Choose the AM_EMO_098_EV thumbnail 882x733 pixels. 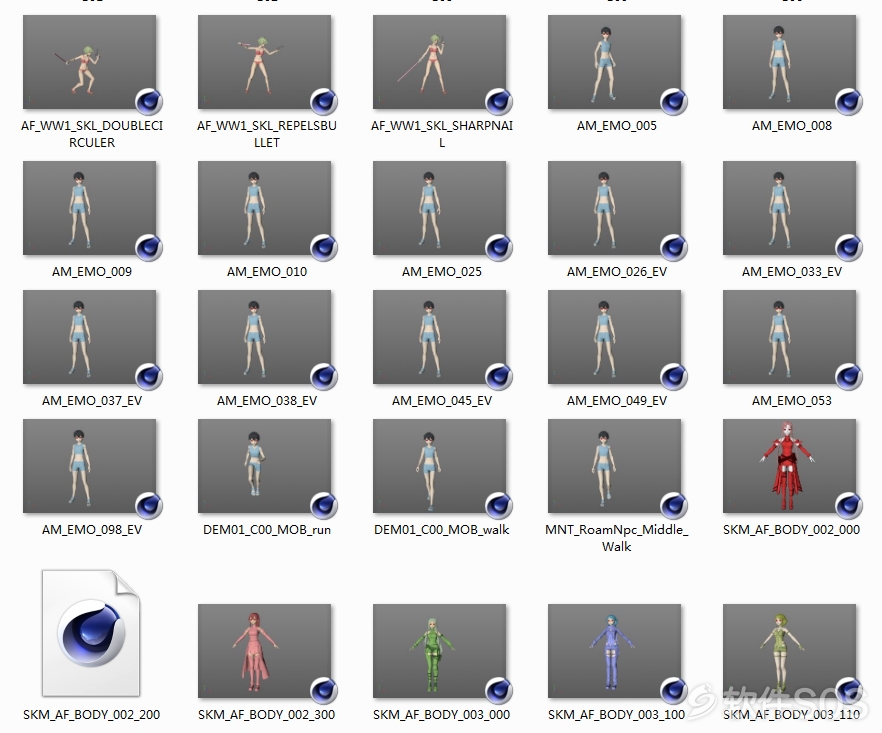(x=89, y=466)
